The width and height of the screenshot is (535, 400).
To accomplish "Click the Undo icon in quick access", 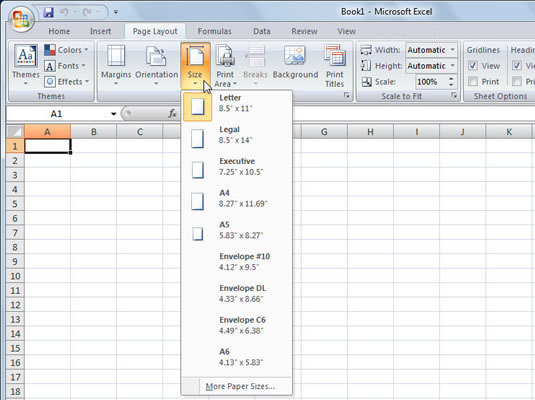I will point(64,12).
